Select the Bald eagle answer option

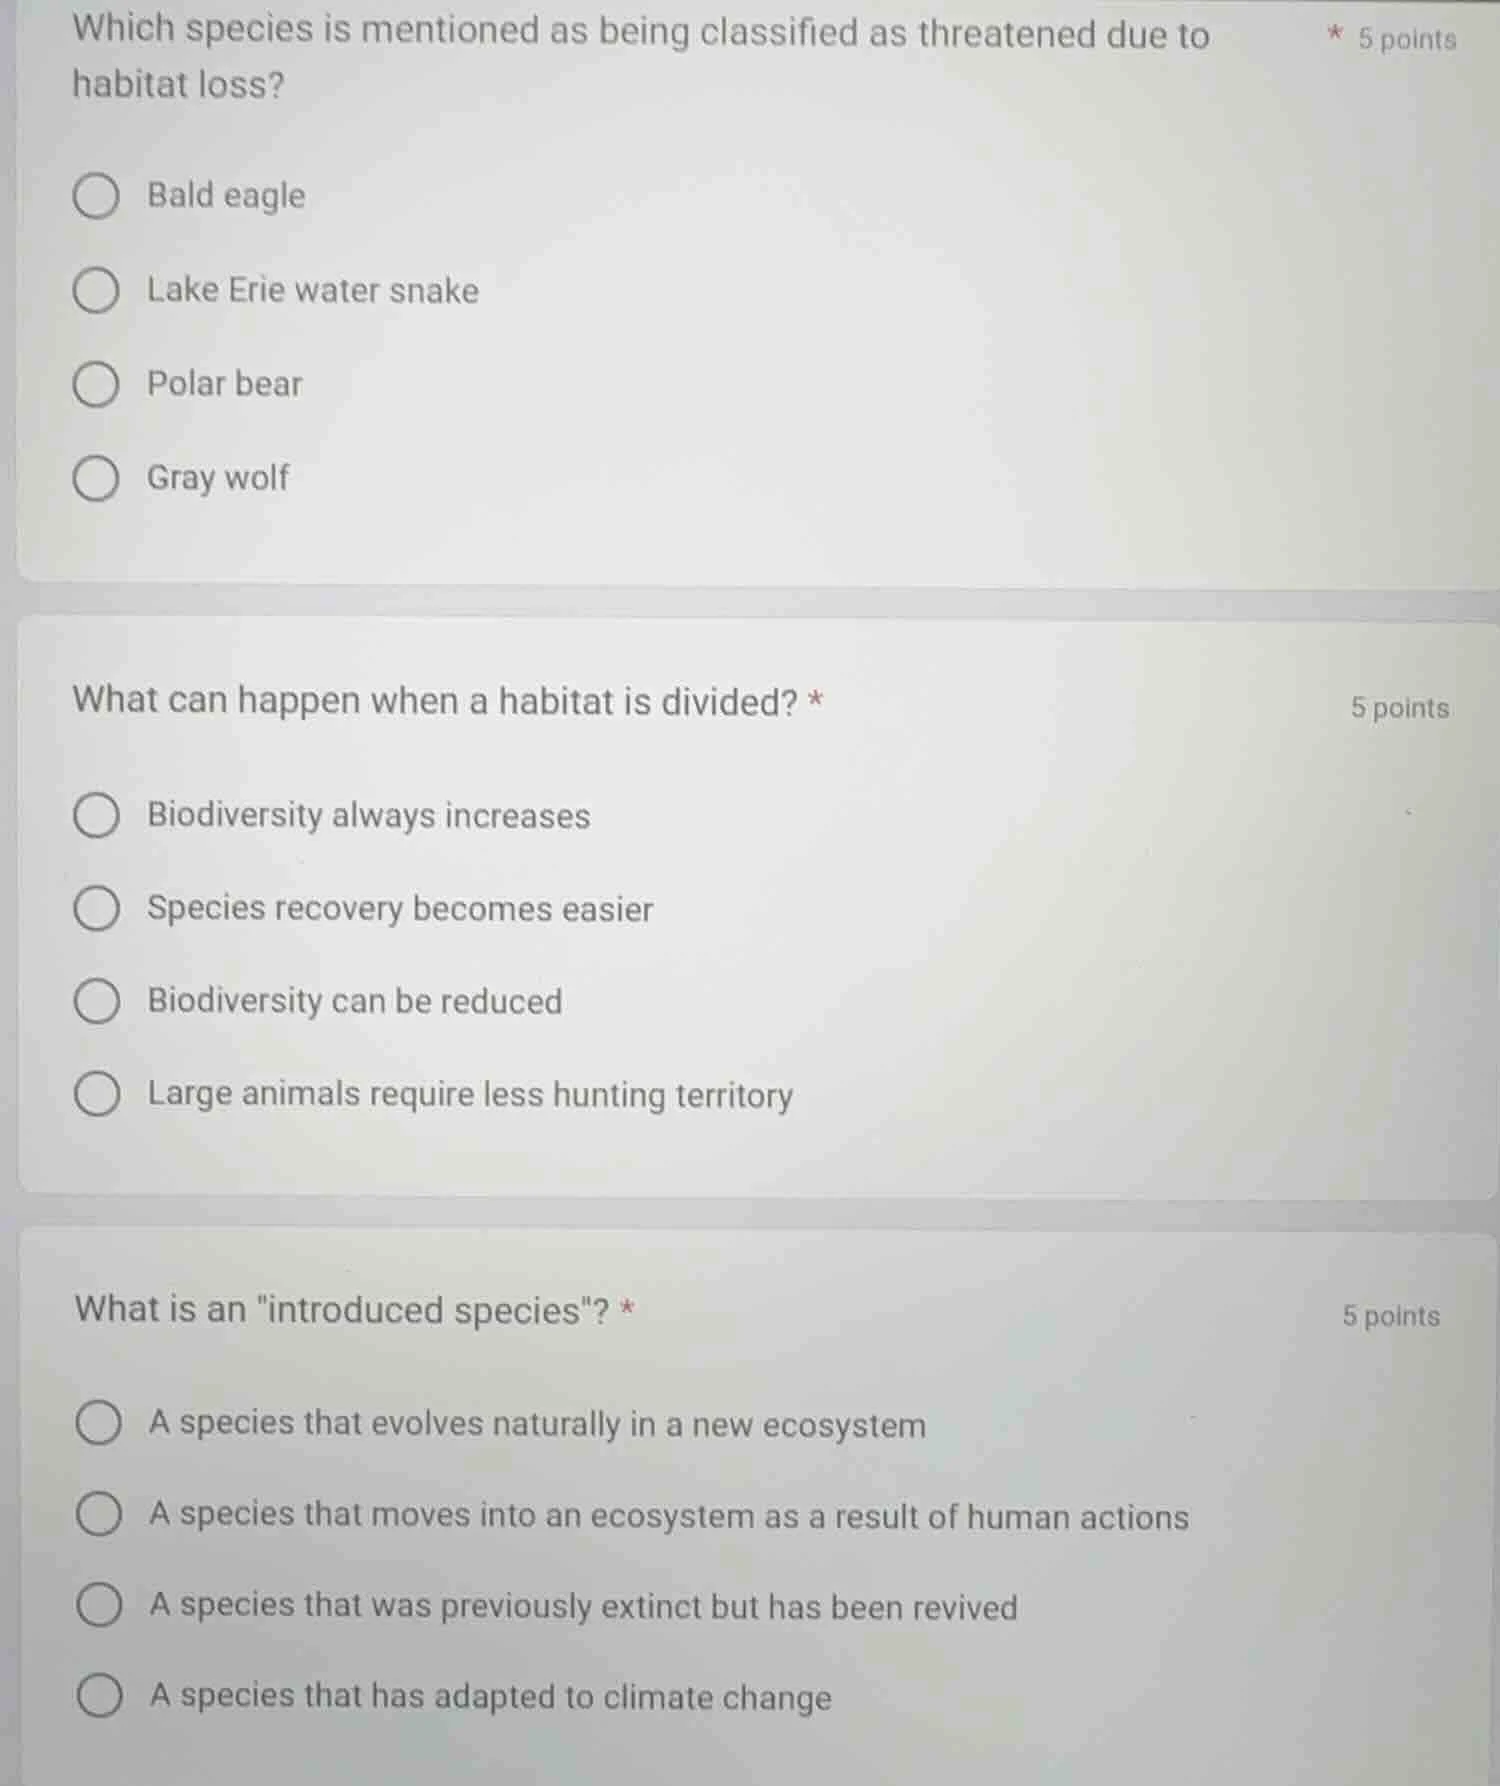click(x=97, y=197)
